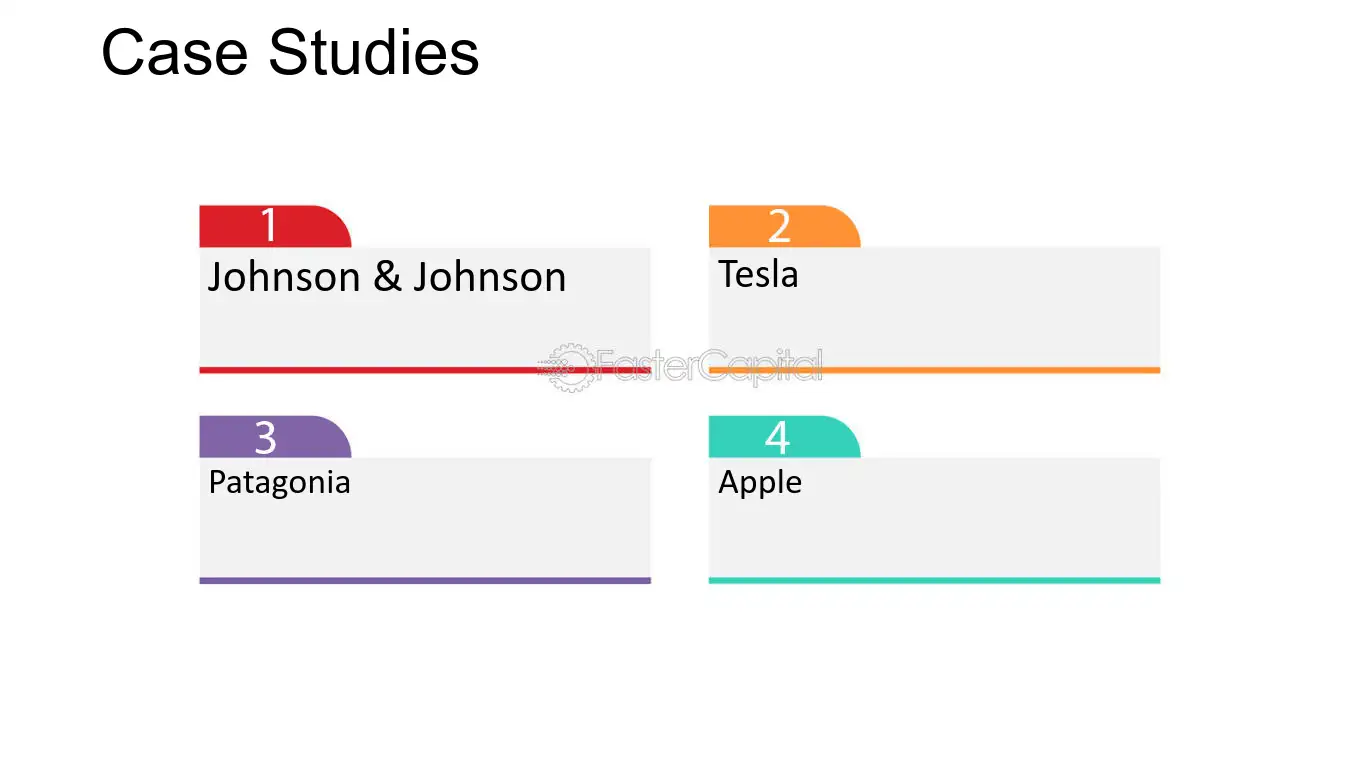Click the Patagonia label
1359x759 pixels.
(x=279, y=483)
